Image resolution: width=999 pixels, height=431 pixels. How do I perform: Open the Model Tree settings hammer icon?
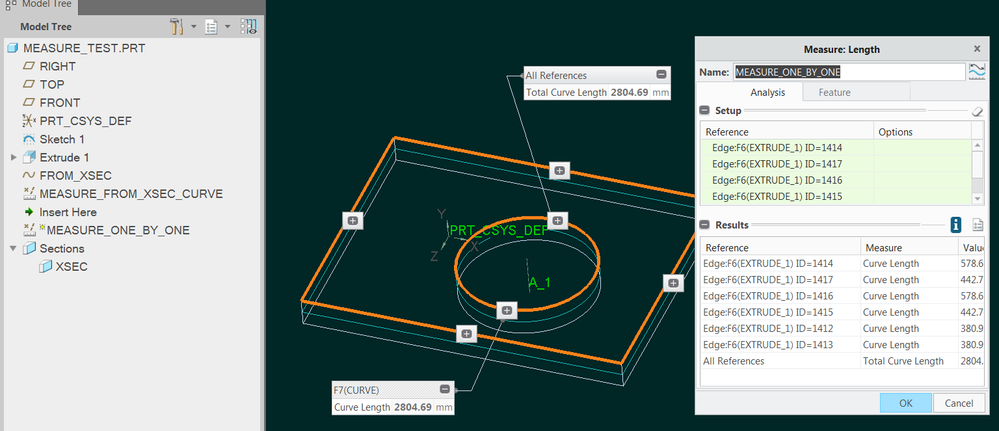[x=177, y=27]
